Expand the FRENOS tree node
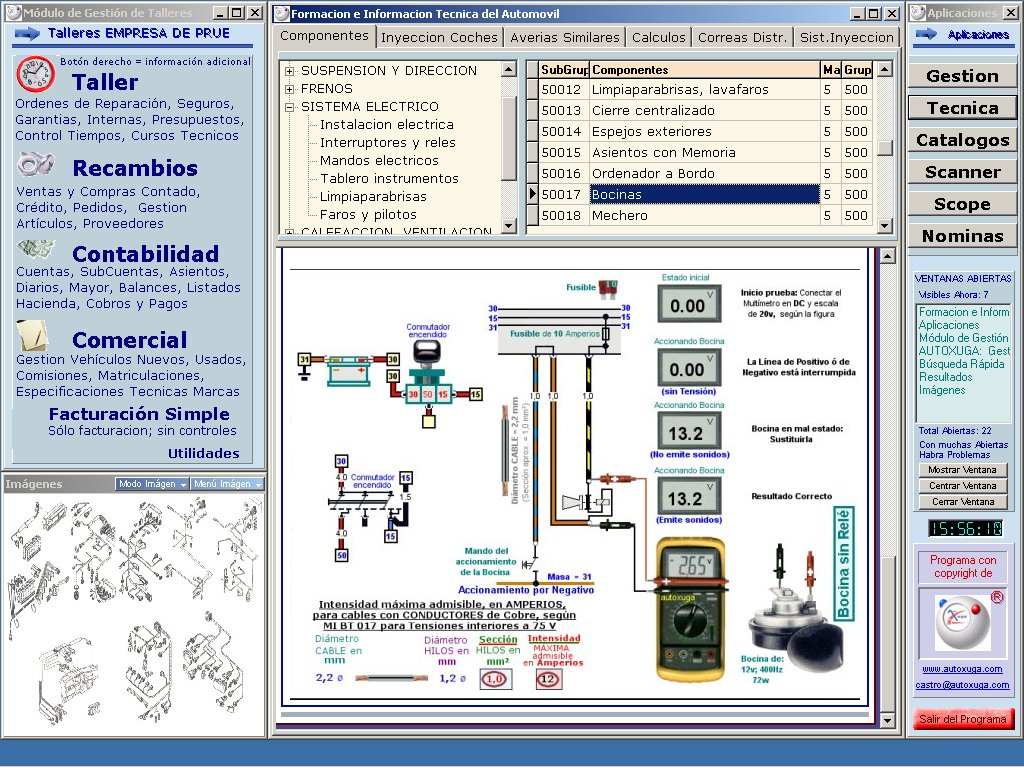The width and height of the screenshot is (1024, 768). [289, 89]
